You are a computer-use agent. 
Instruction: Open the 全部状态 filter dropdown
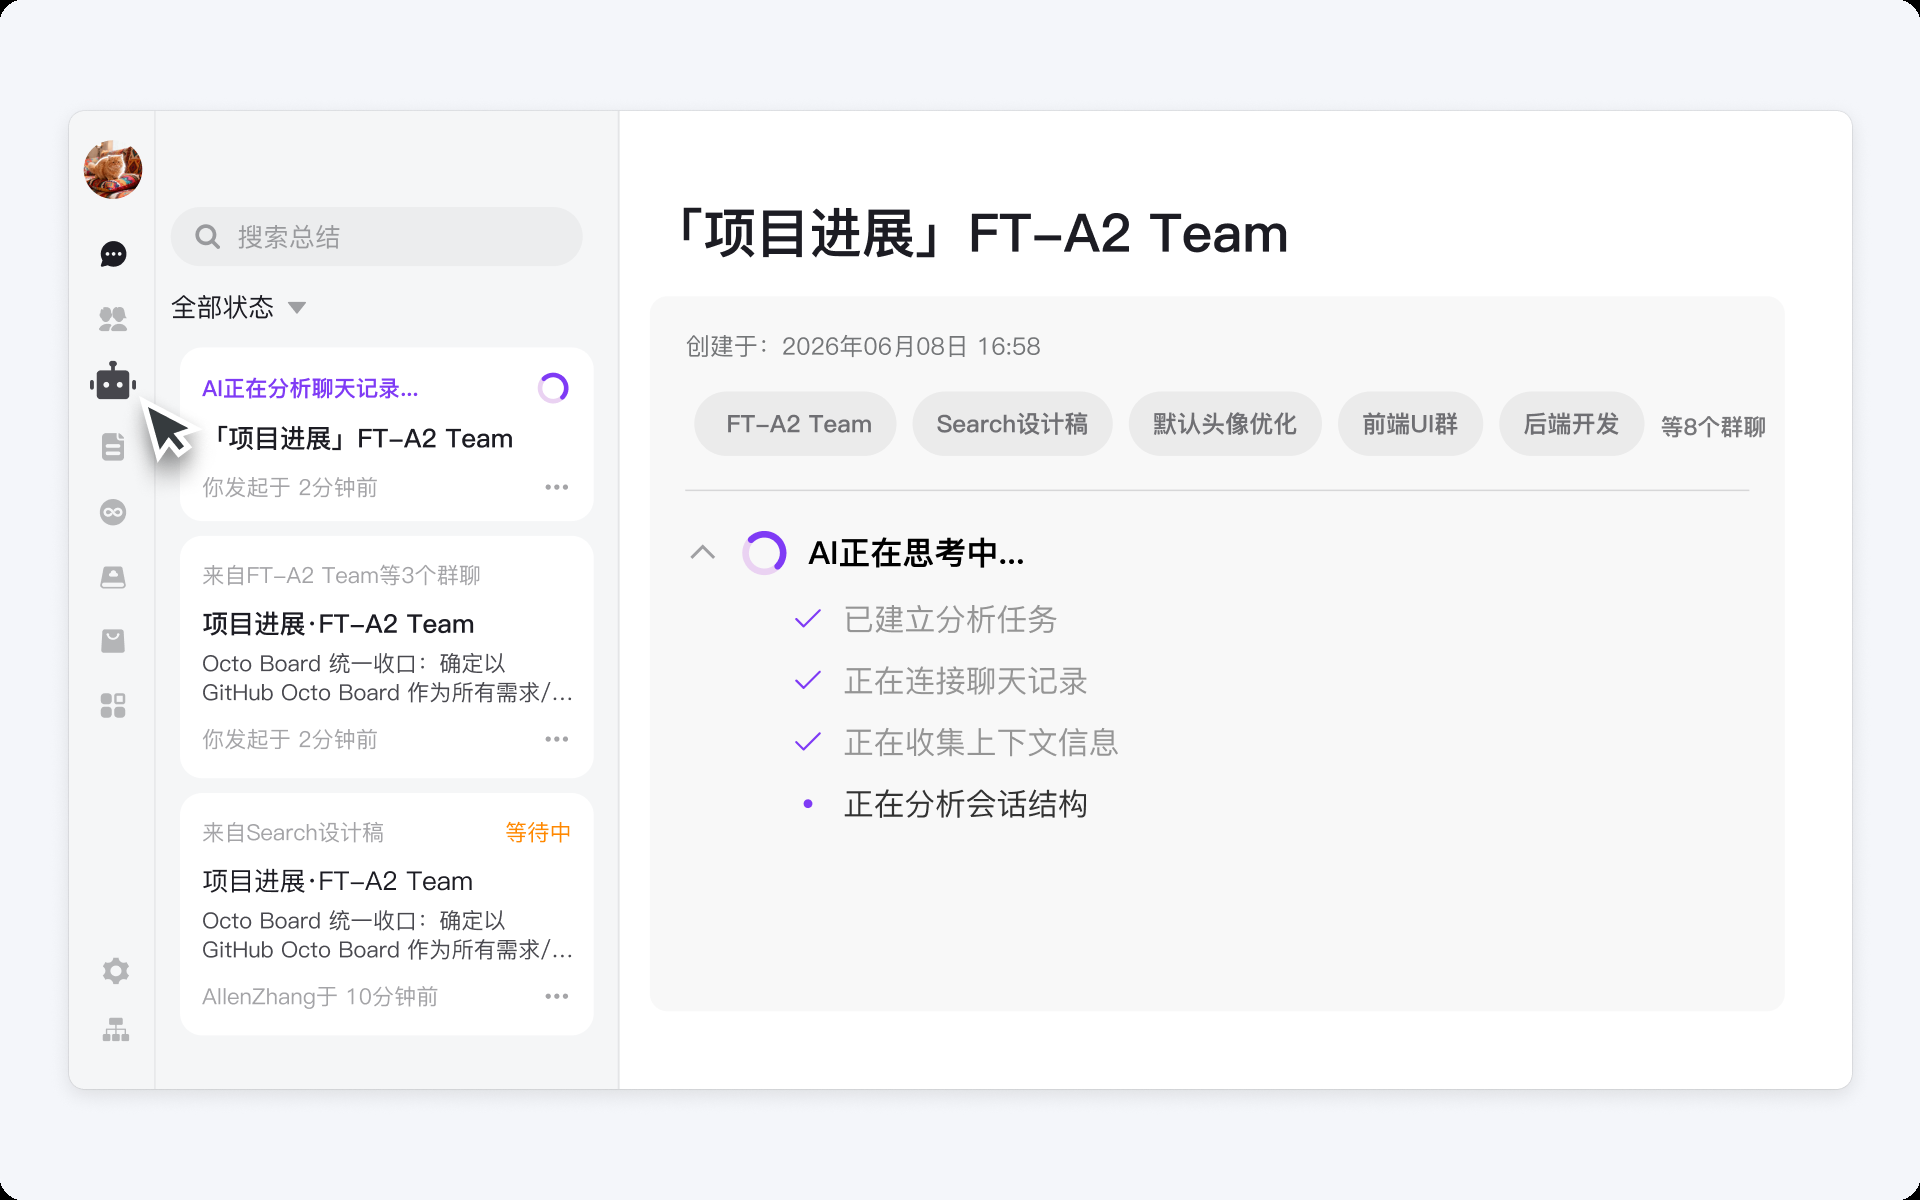tap(238, 307)
